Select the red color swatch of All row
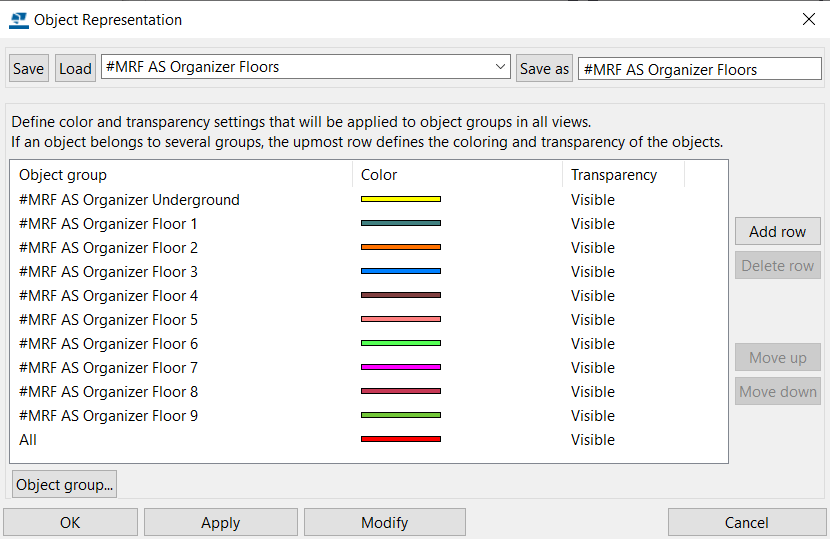 [x=401, y=439]
